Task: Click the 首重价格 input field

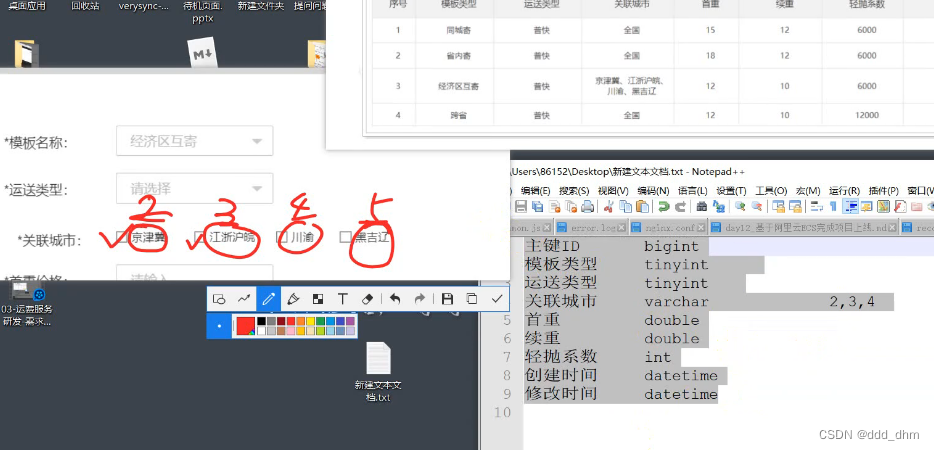Action: 195,273
